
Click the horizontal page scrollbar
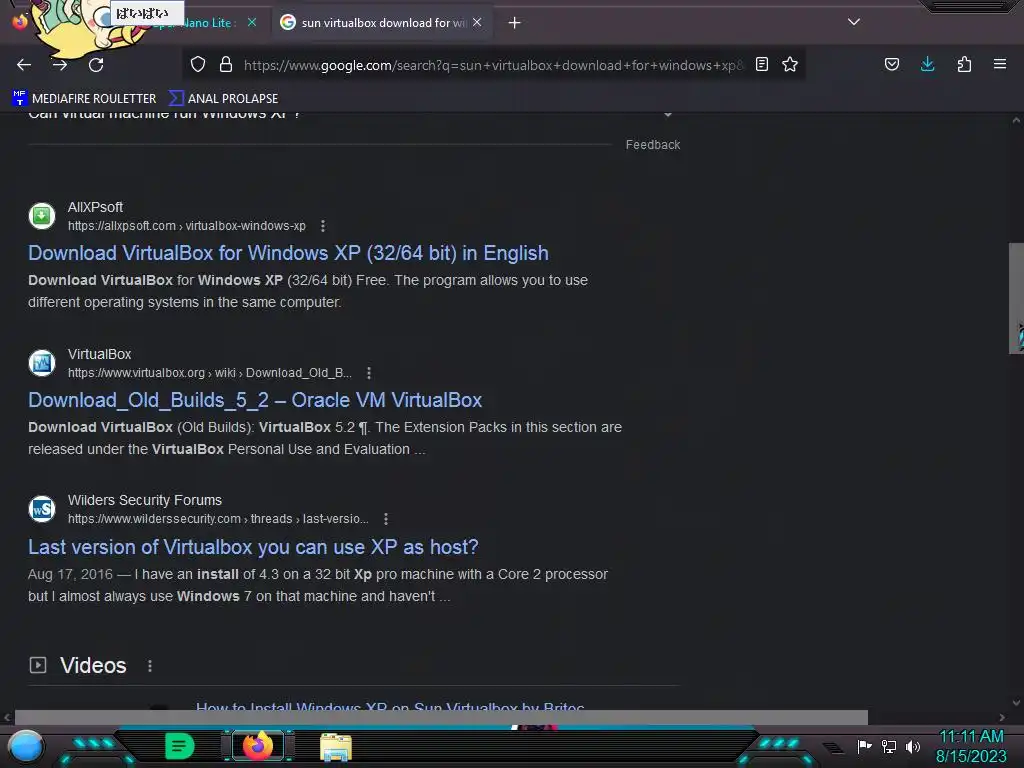tap(441, 717)
